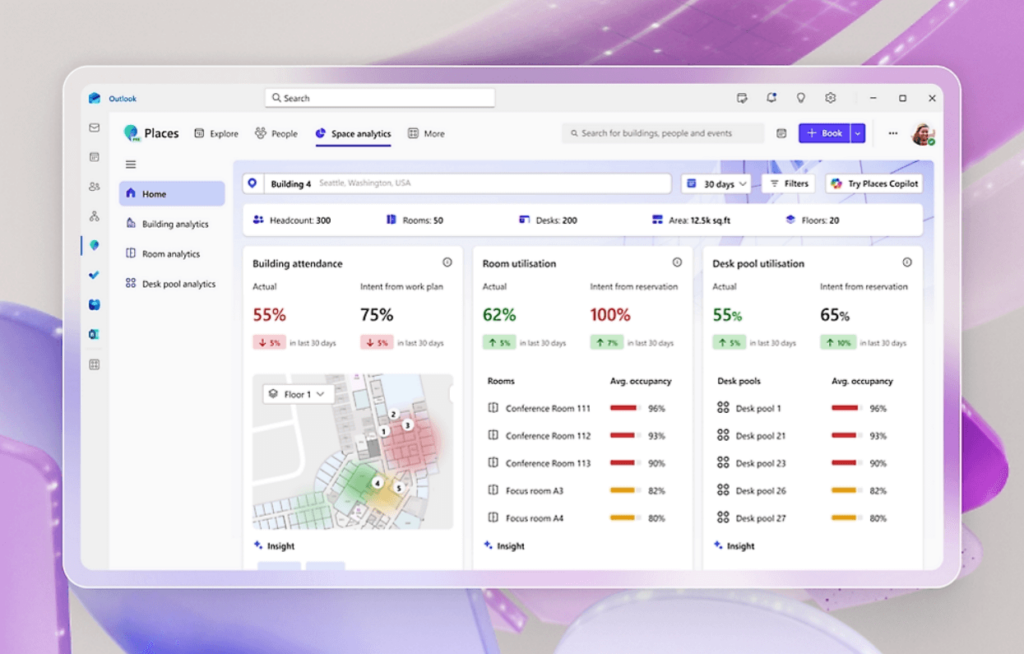Click the Places logo
This screenshot has width=1024, height=654.
pyautogui.click(x=132, y=133)
